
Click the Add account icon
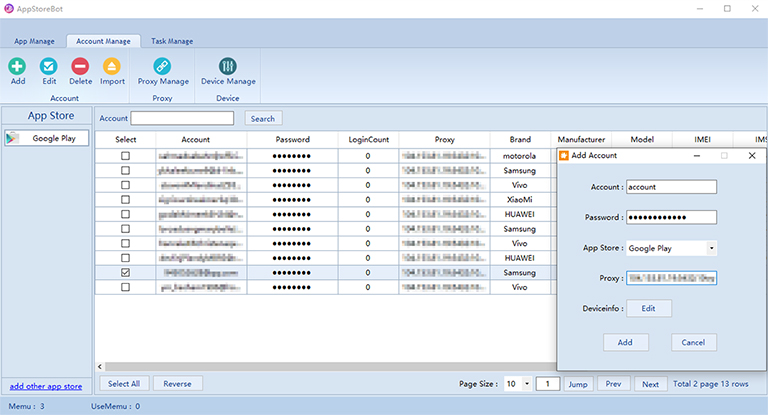[17, 66]
